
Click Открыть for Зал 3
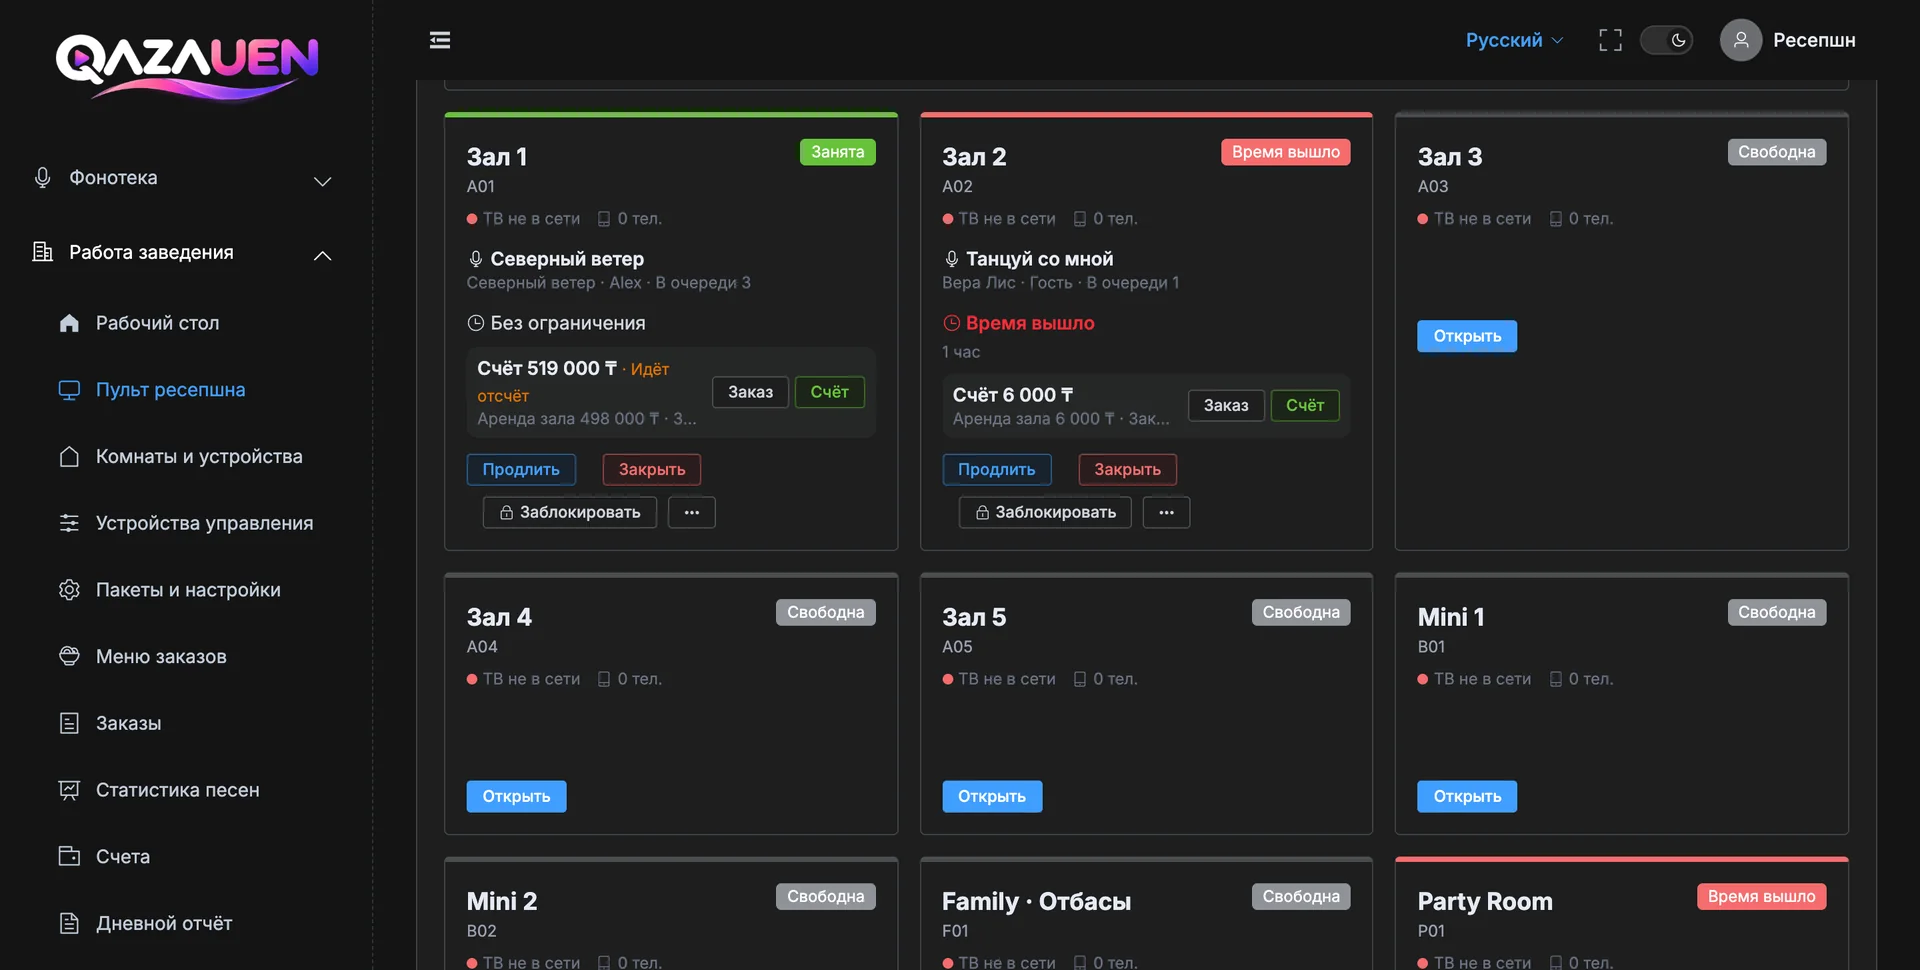tap(1467, 336)
